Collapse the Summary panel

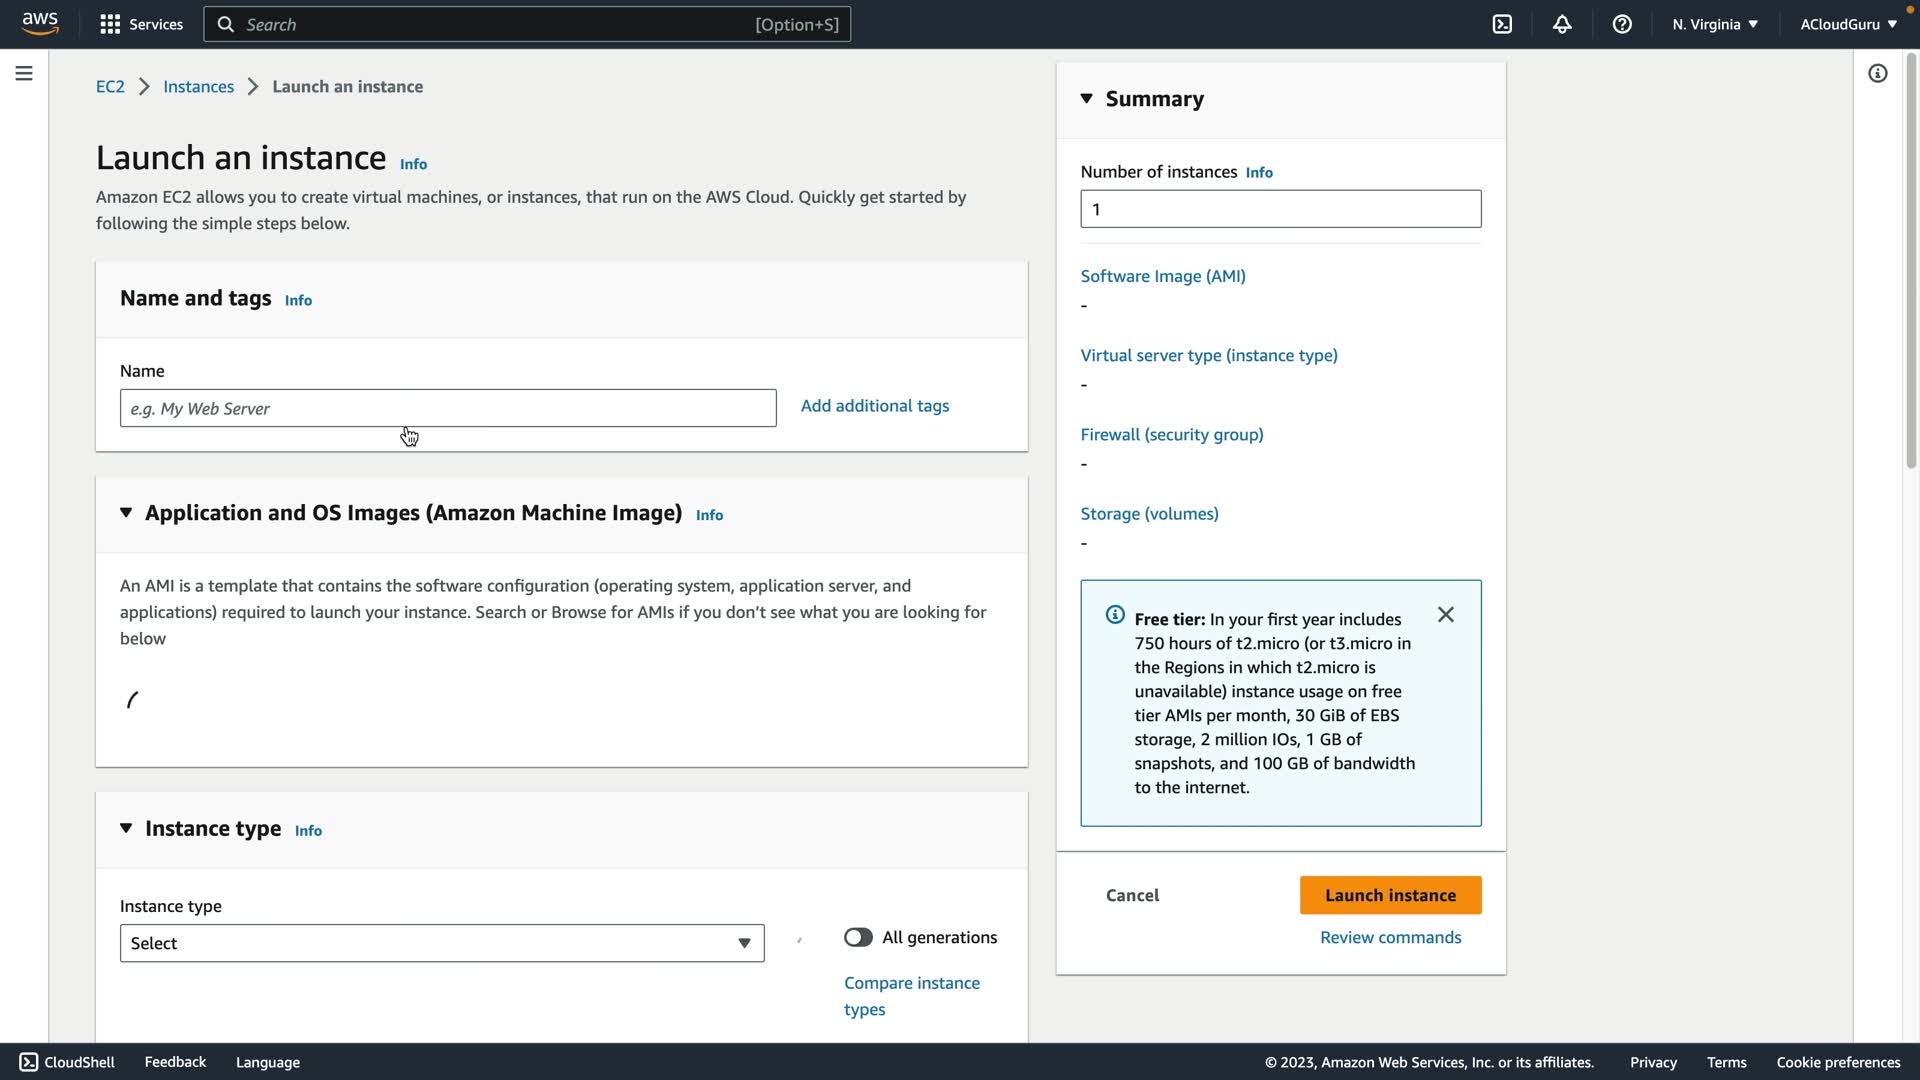(x=1087, y=98)
